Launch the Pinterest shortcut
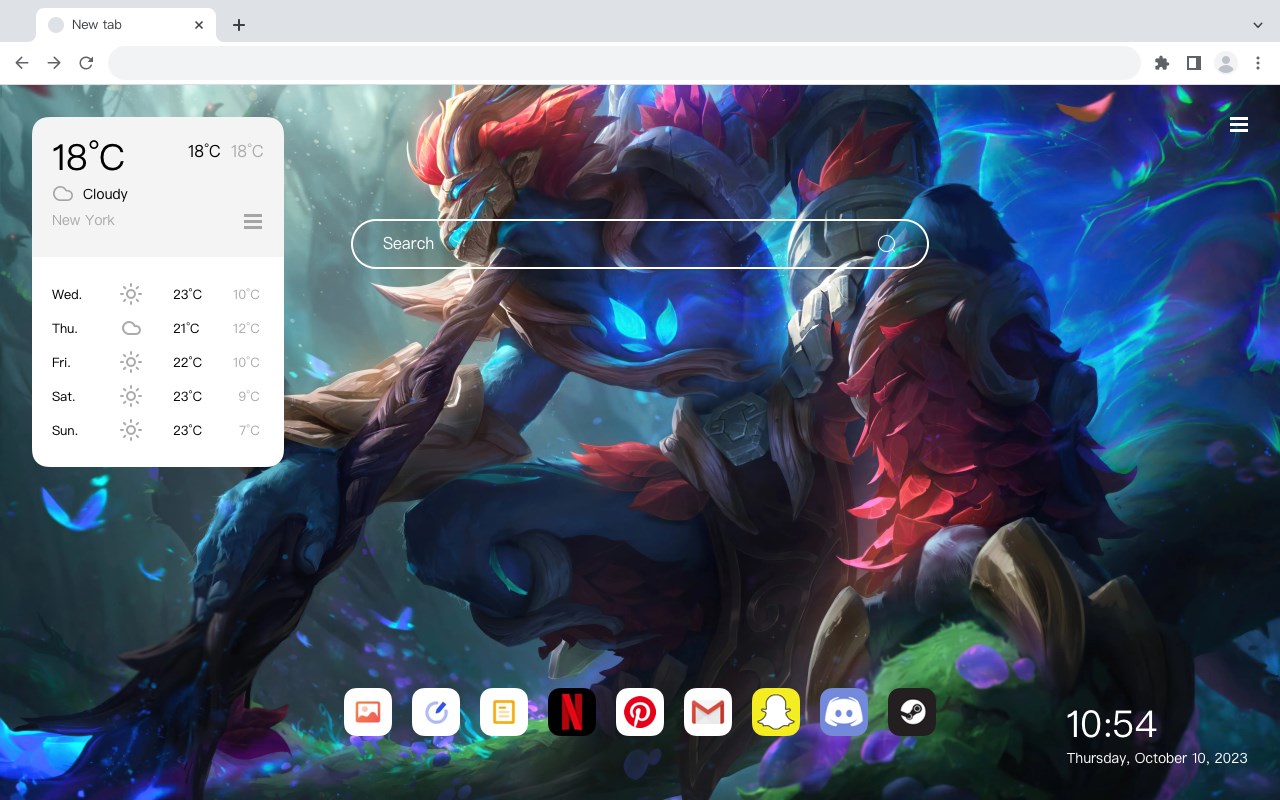Viewport: 1280px width, 800px height. pyautogui.click(x=640, y=712)
